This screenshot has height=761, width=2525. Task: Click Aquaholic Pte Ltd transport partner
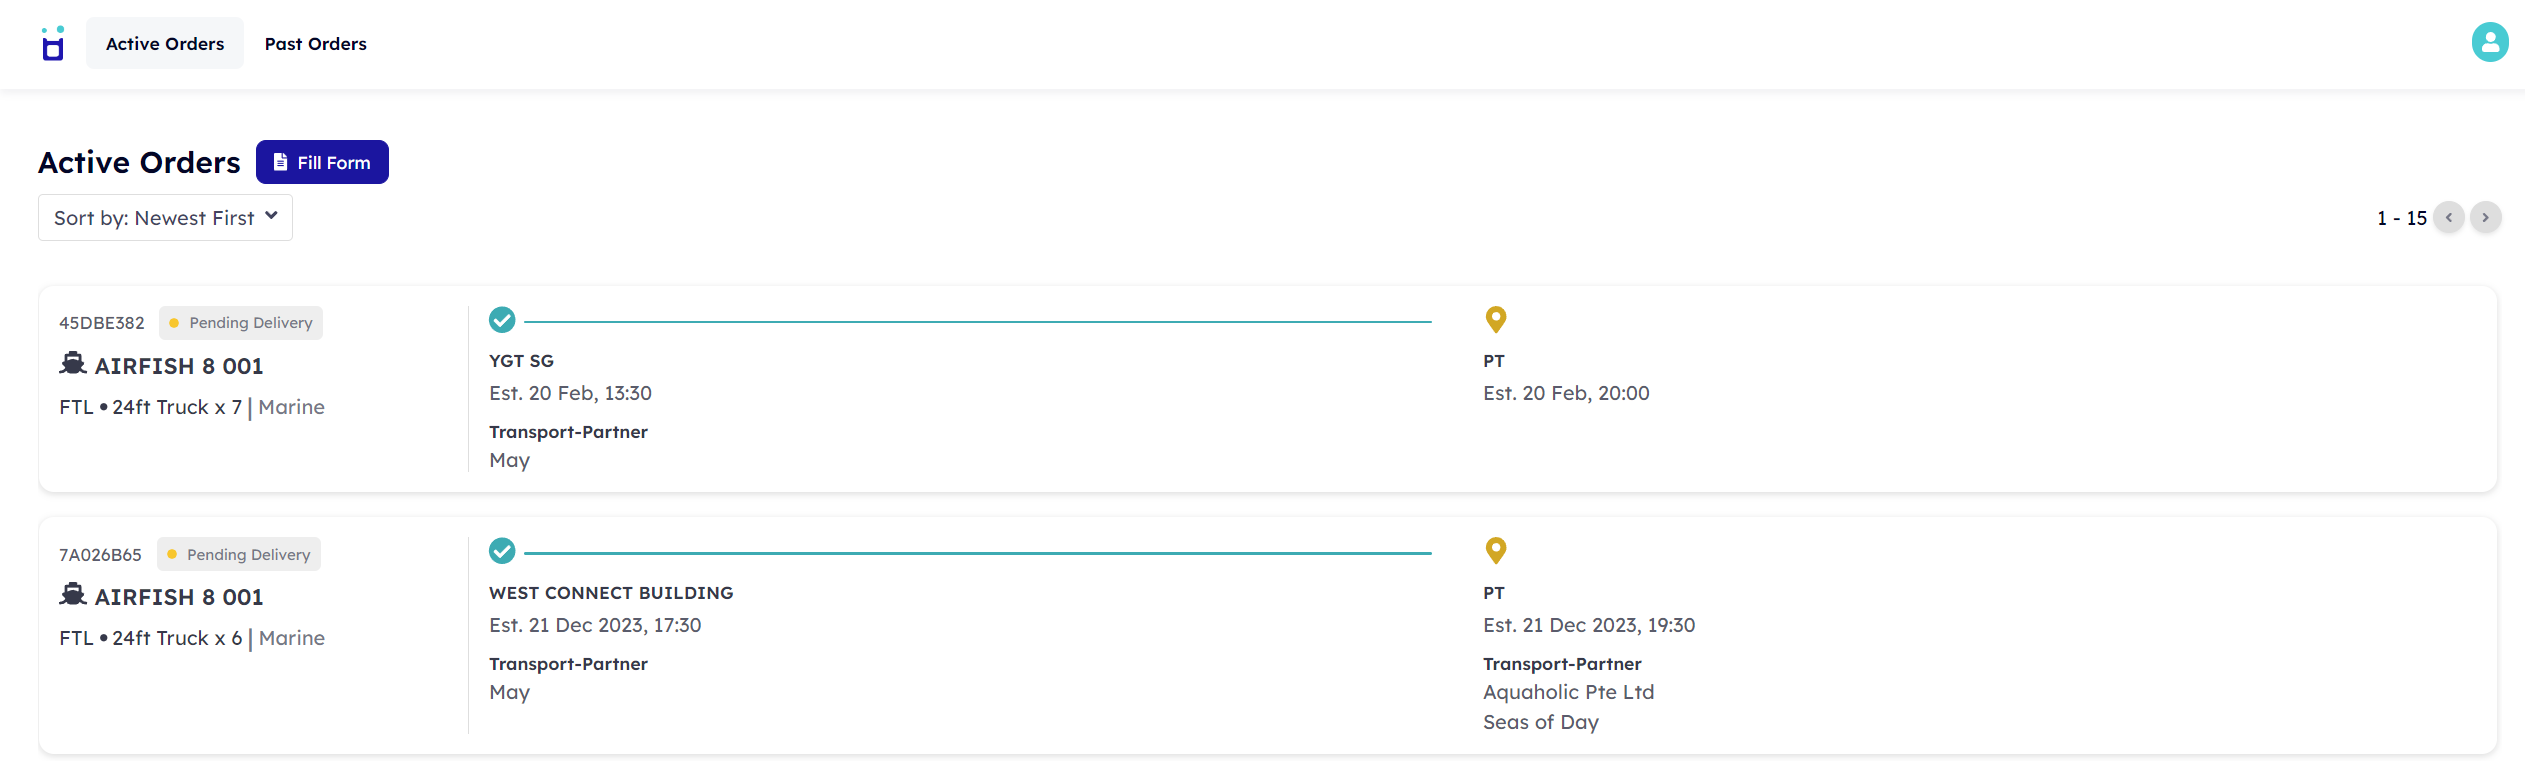(1568, 692)
